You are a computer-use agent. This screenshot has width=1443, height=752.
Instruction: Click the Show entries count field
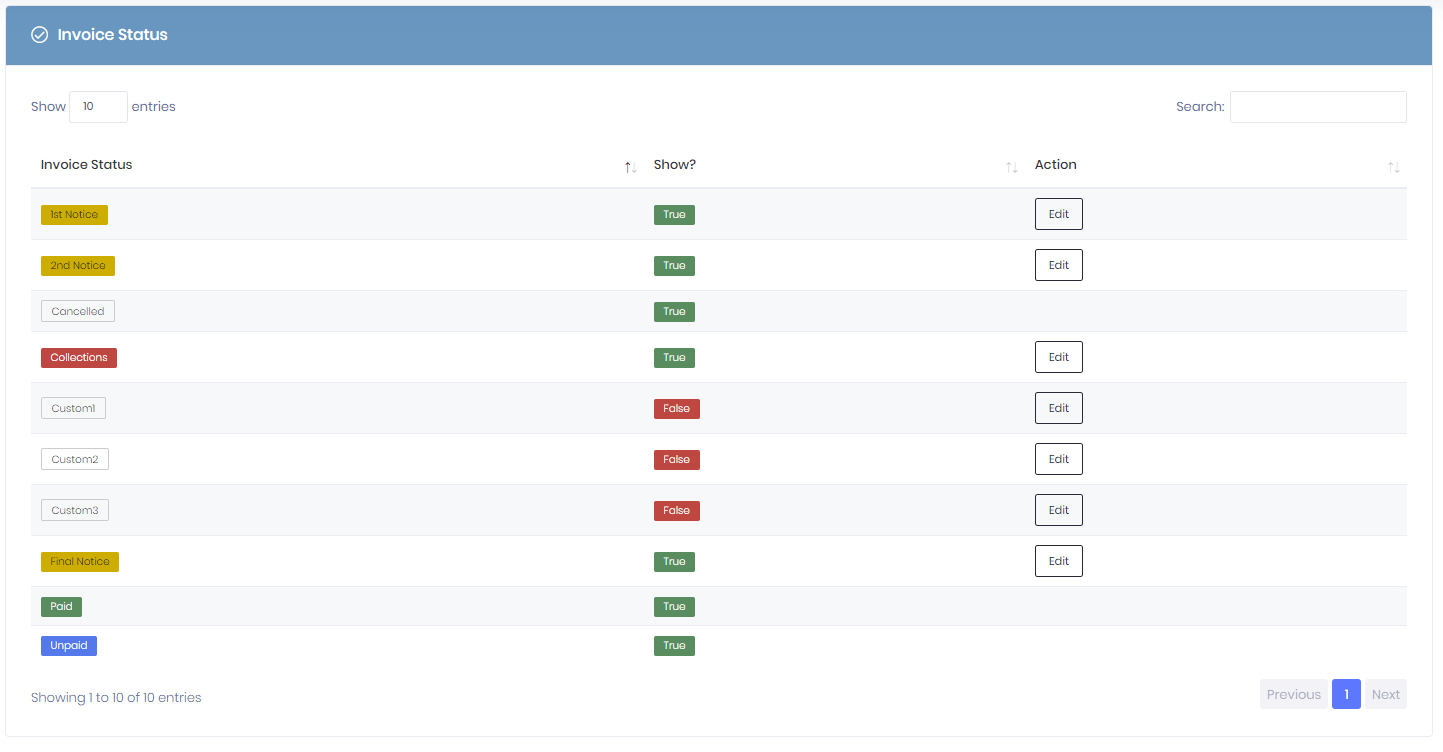coord(98,107)
